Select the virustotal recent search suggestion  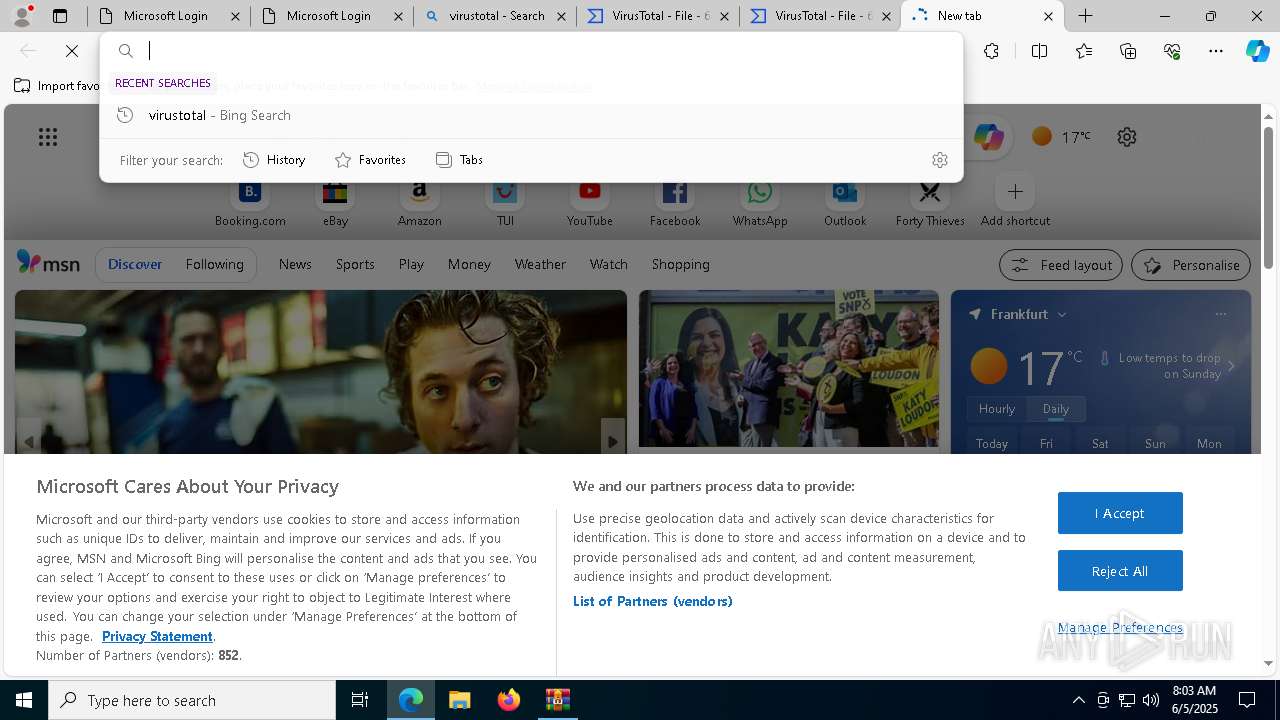tap(531, 115)
